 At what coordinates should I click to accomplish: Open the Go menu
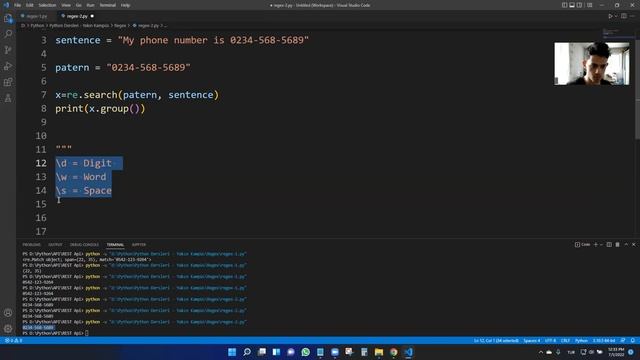78,5
